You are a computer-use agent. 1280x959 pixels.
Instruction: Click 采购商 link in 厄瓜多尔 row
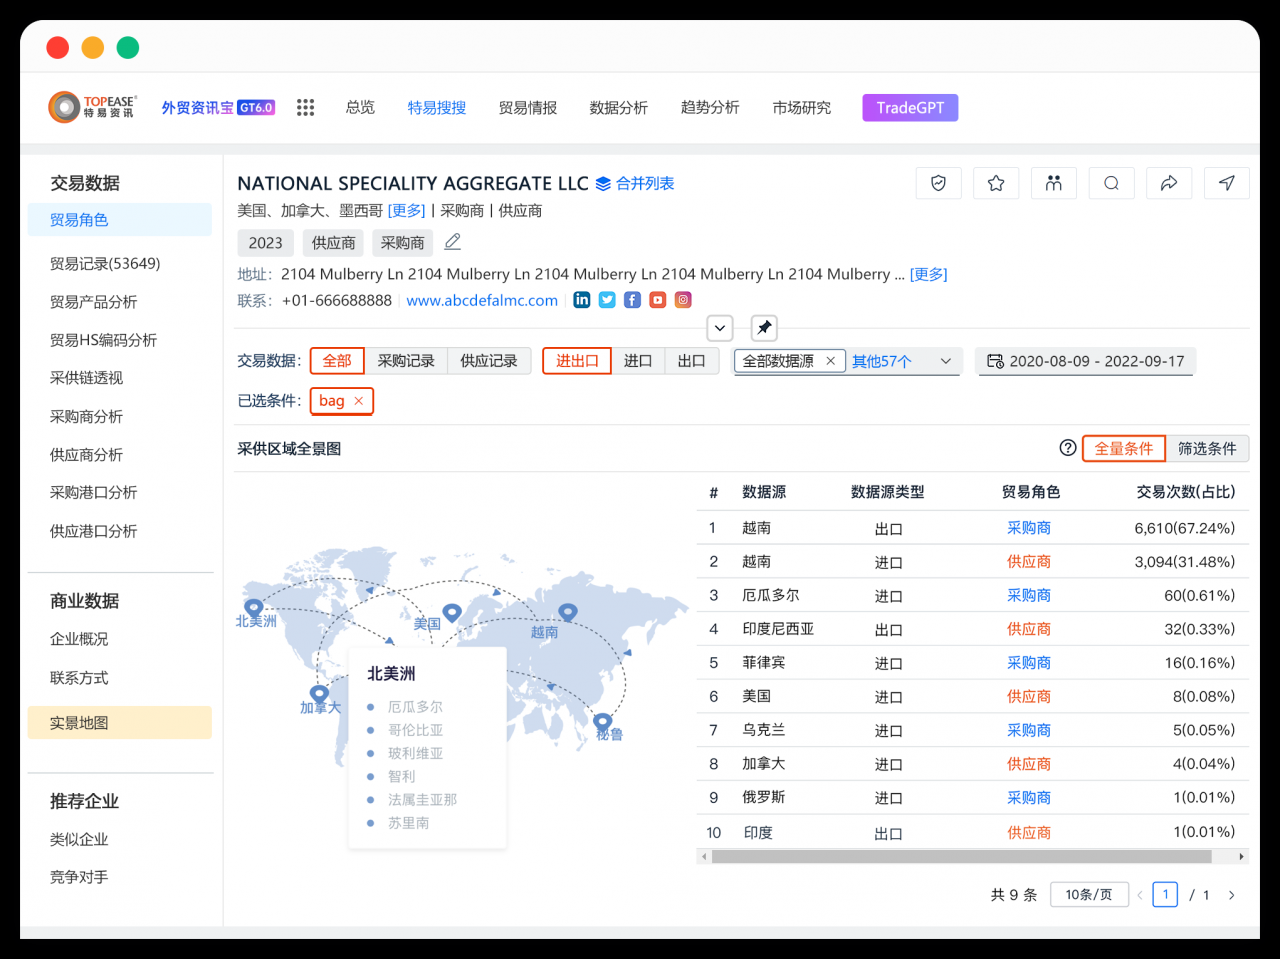(1029, 595)
